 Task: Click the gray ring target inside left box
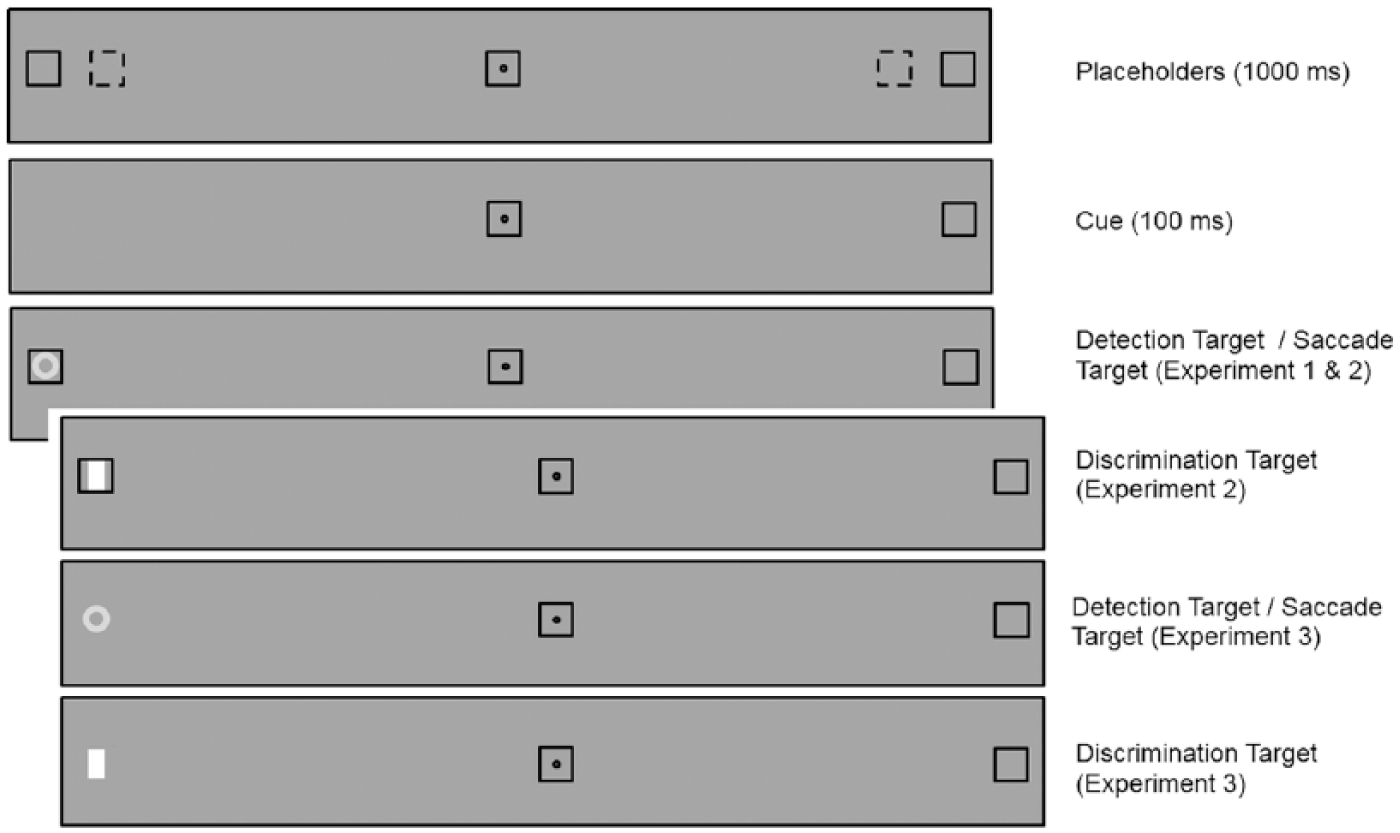click(45, 366)
